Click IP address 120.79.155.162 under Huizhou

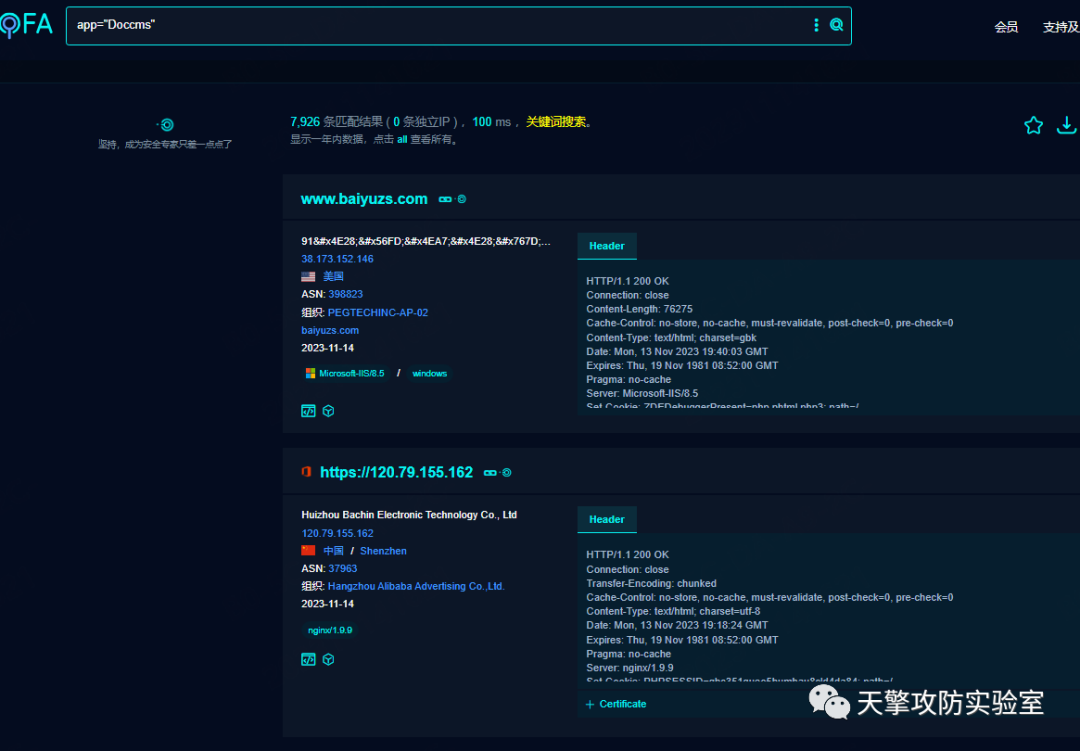click(x=337, y=533)
